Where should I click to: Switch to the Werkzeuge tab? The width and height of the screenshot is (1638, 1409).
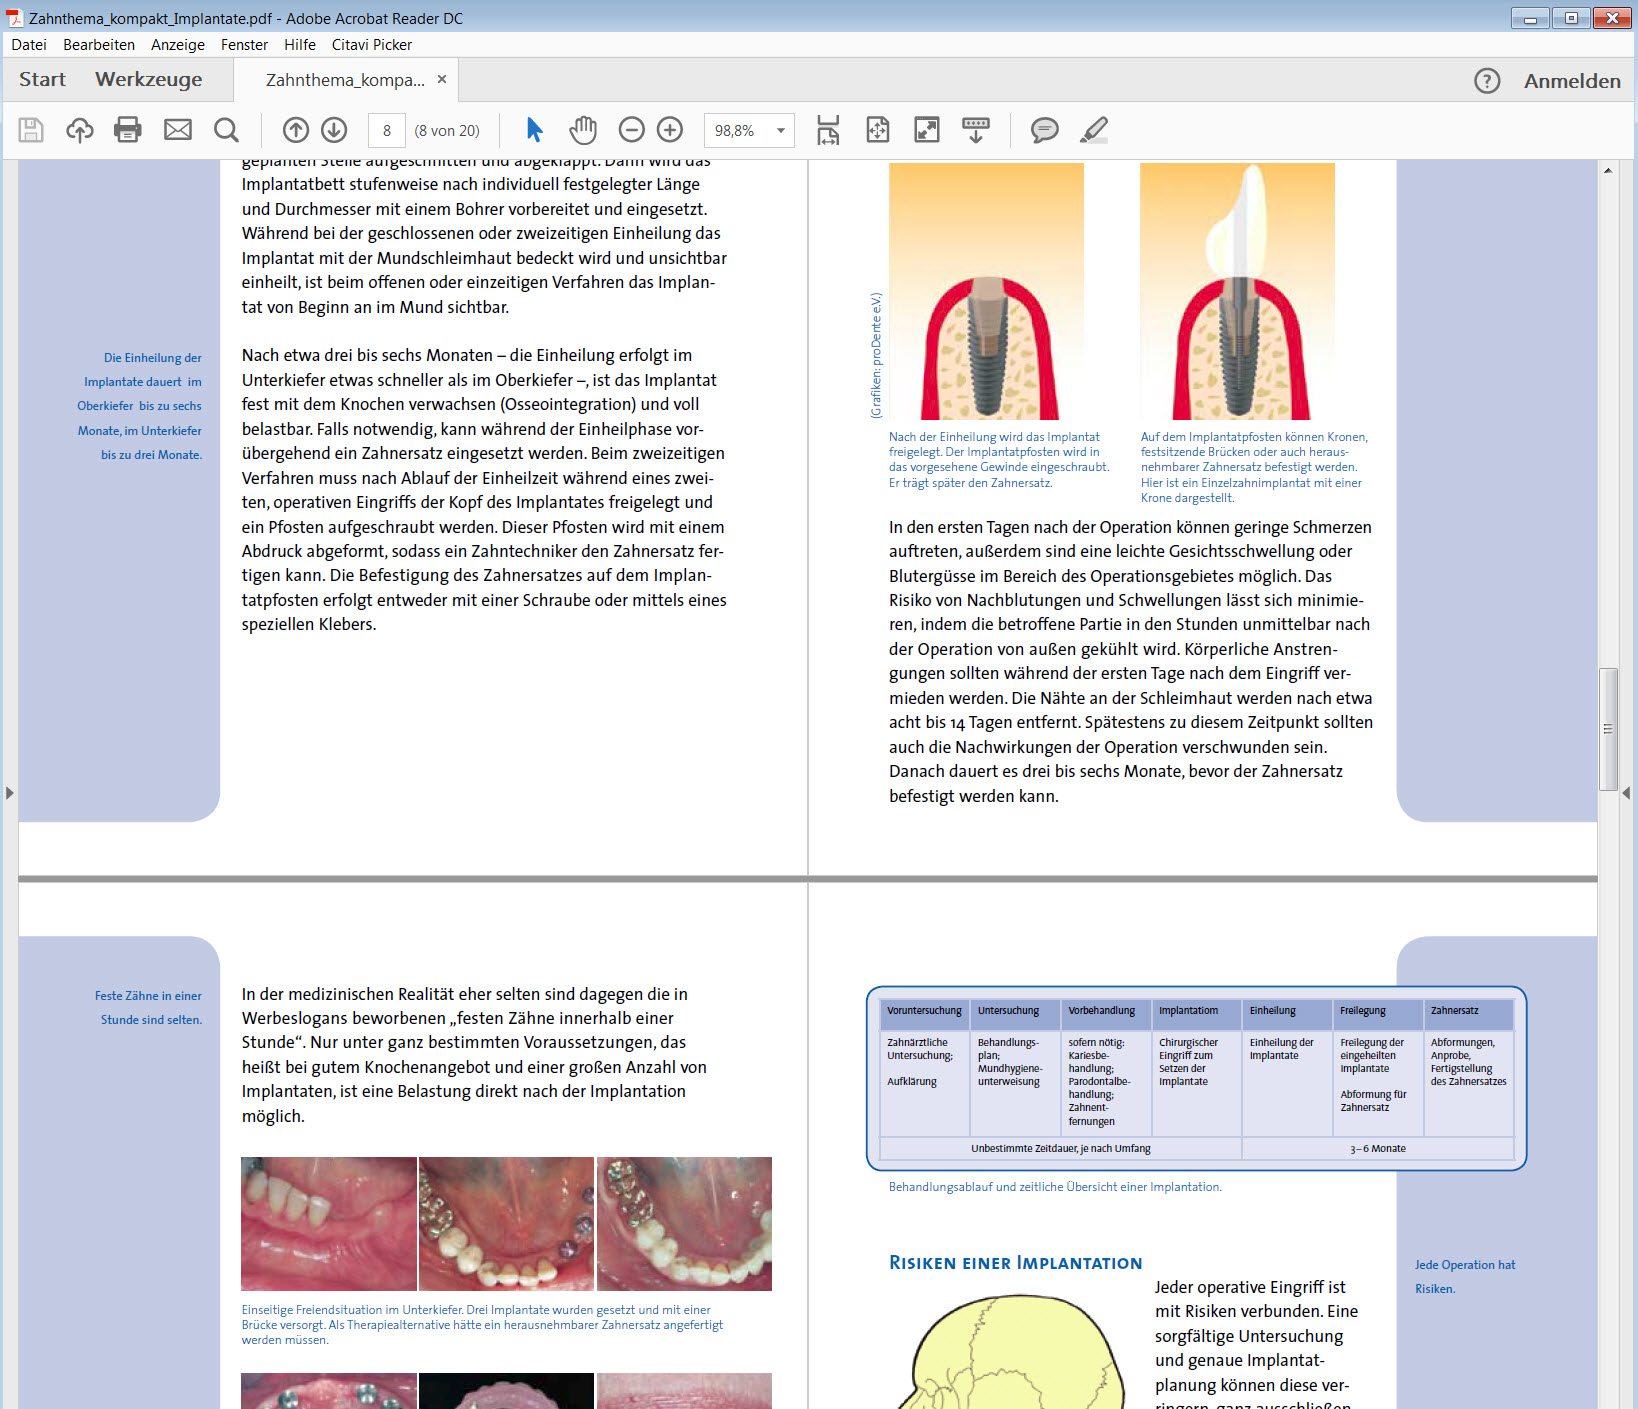tap(149, 80)
